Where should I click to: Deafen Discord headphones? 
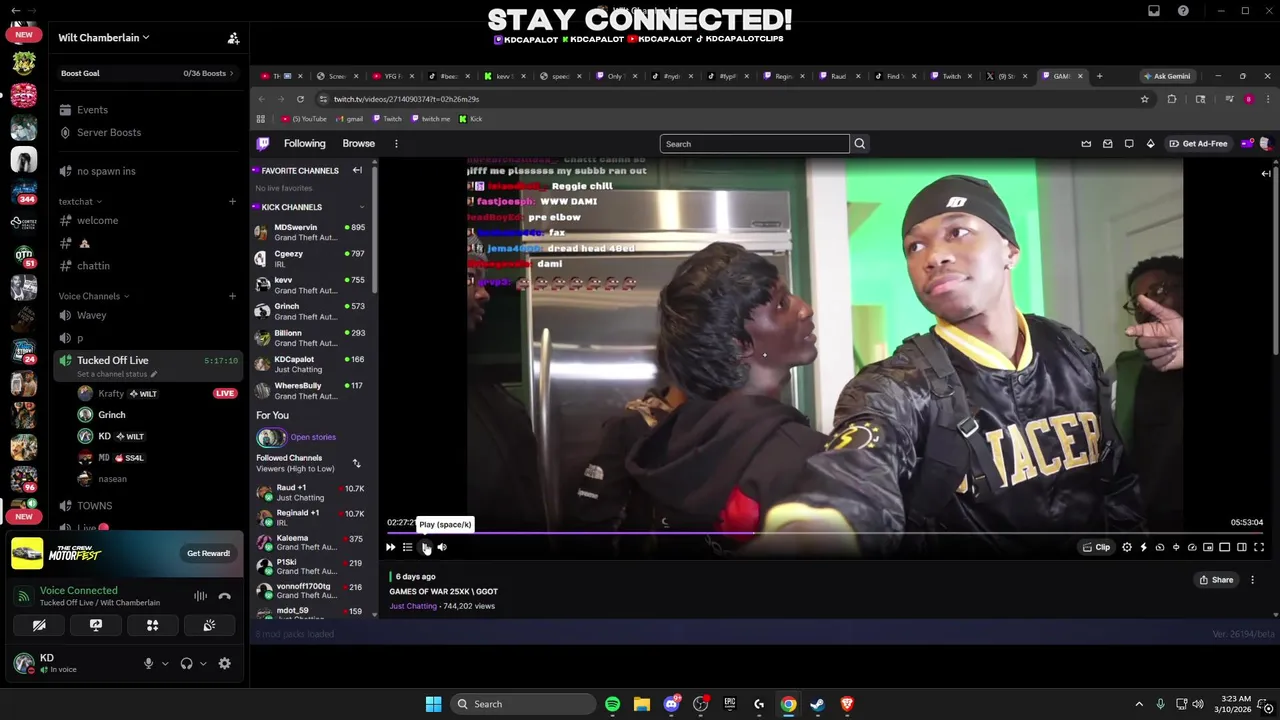tap(186, 663)
